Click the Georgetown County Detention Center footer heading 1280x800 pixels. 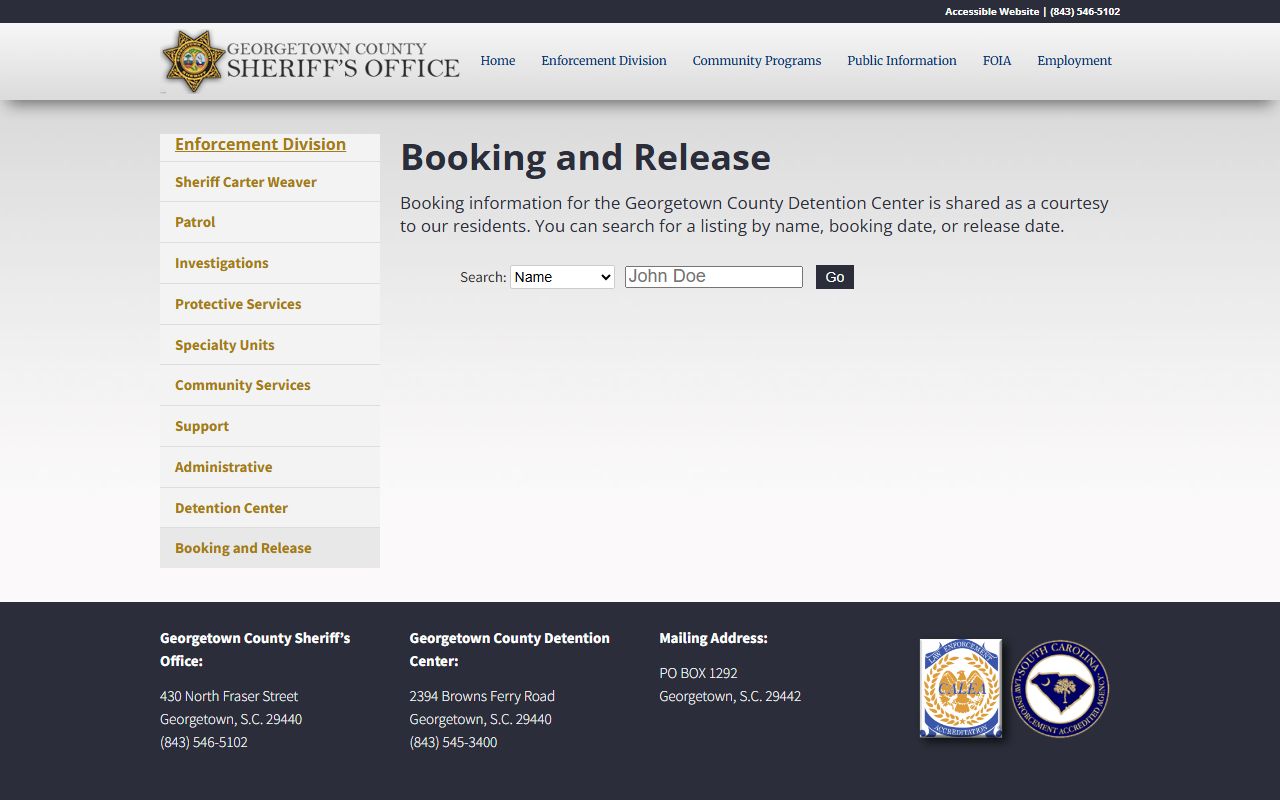(509, 649)
